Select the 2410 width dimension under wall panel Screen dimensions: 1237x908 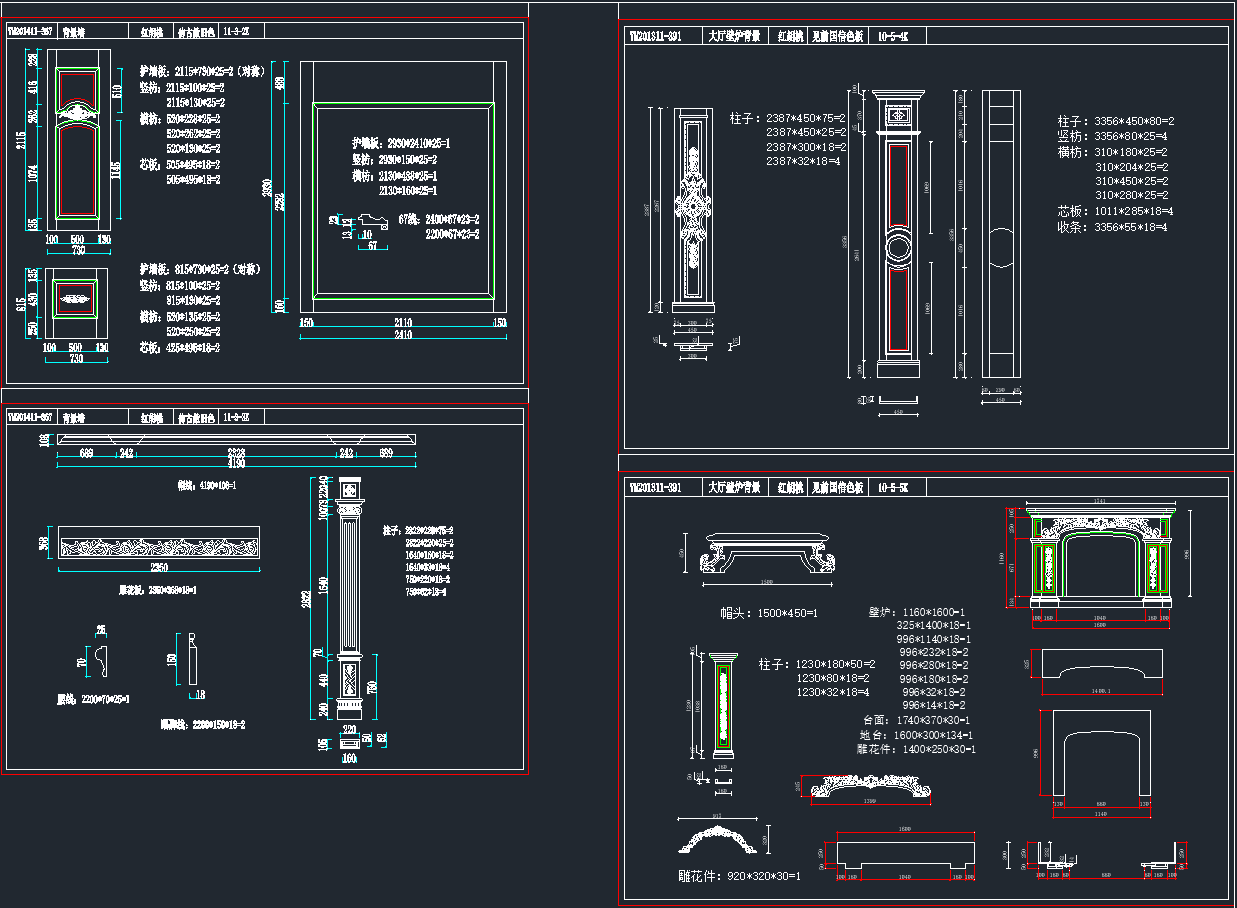tap(401, 335)
